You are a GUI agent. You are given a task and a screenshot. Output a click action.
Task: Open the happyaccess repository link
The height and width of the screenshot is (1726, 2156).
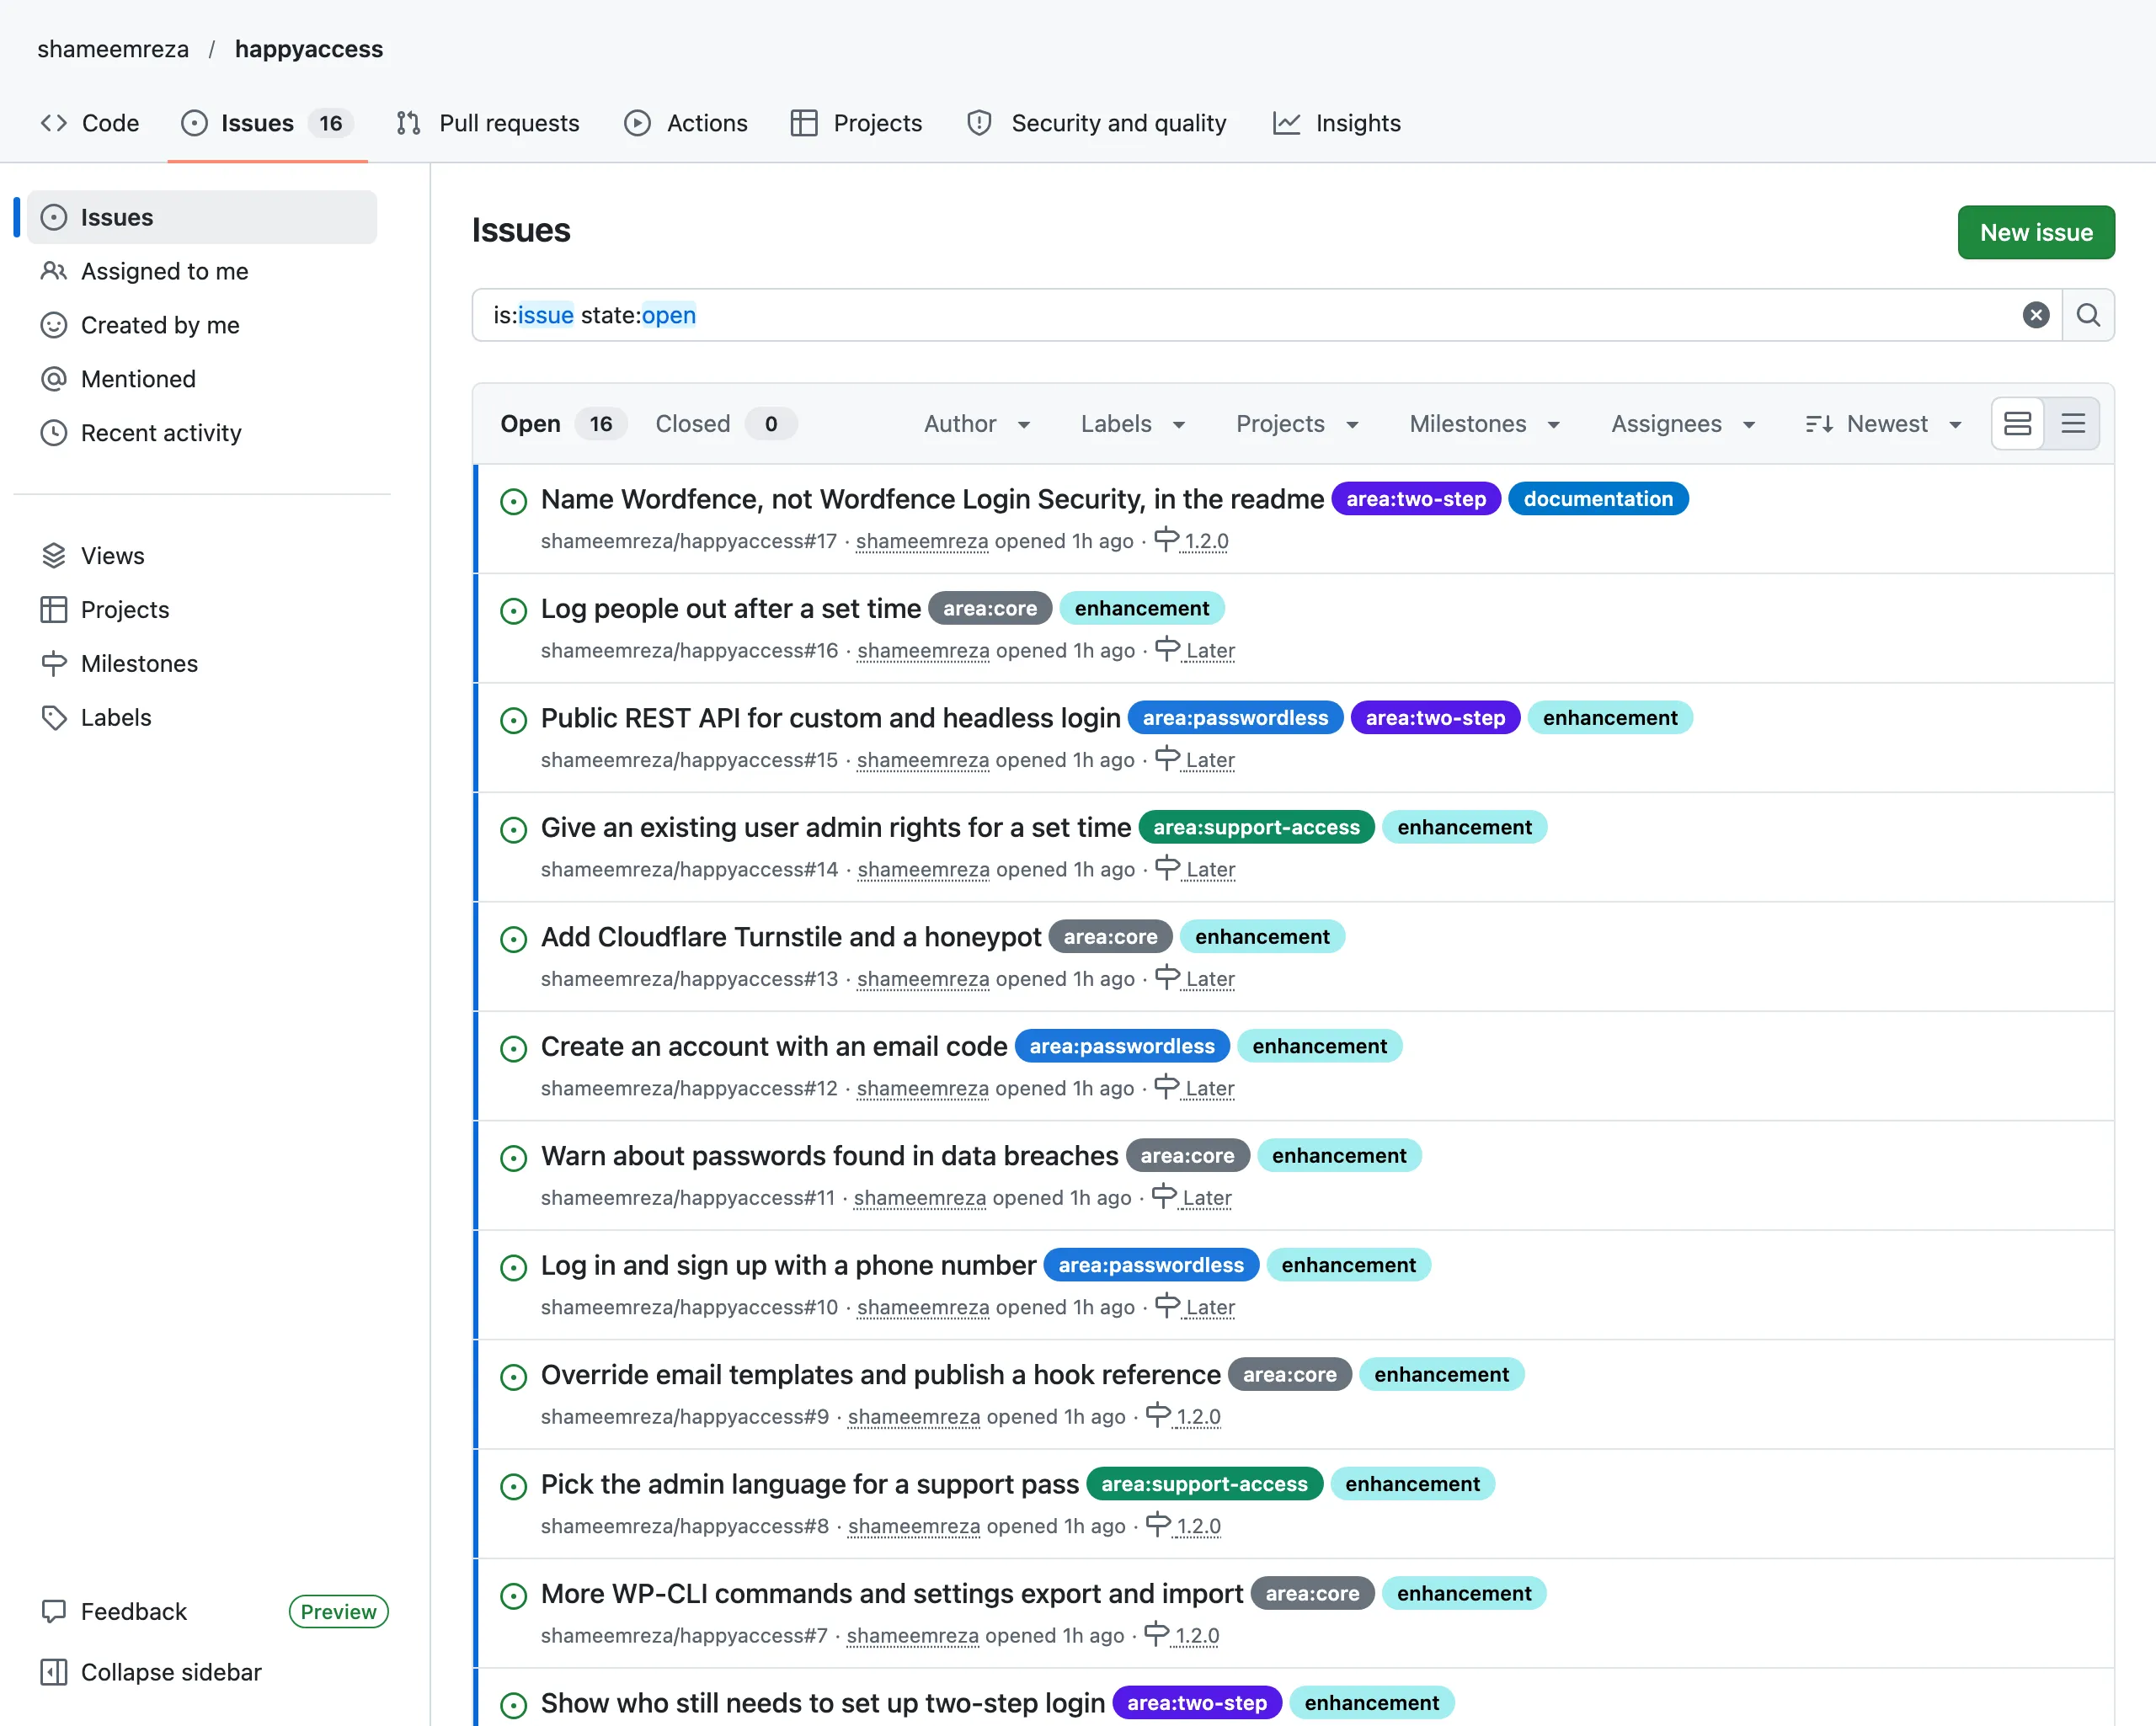[309, 49]
